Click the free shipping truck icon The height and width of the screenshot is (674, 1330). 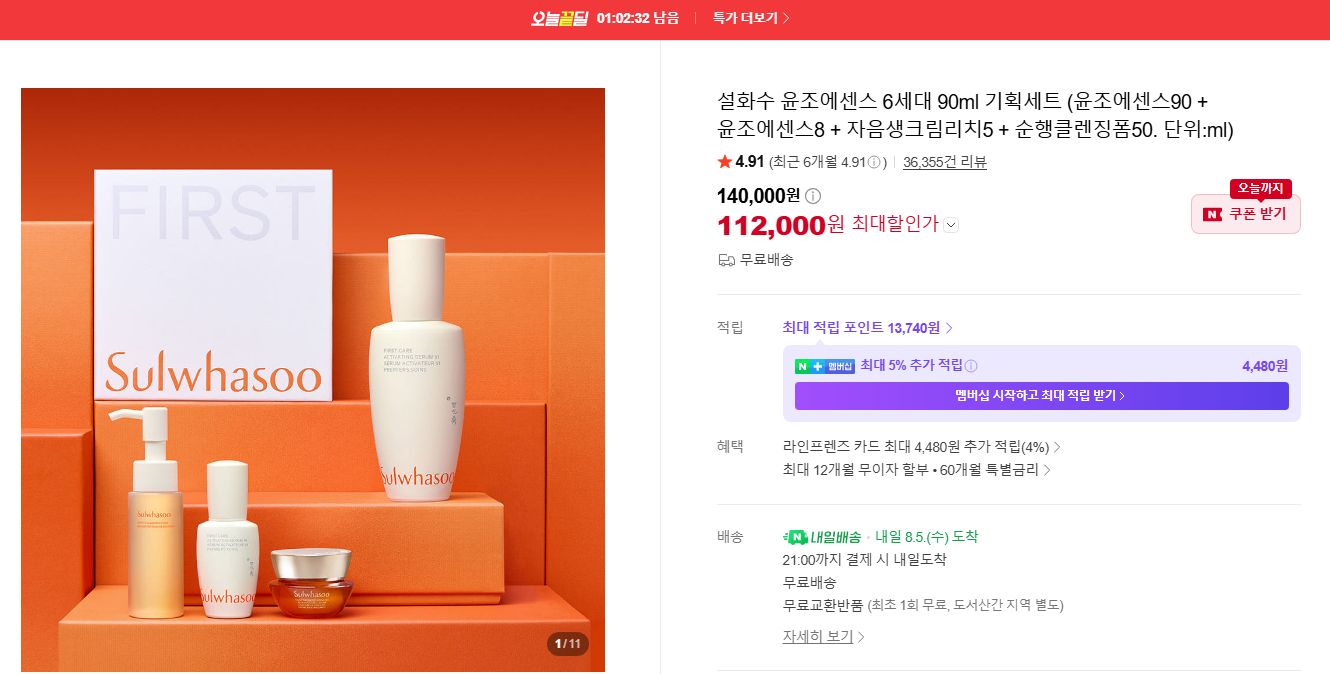(x=727, y=260)
